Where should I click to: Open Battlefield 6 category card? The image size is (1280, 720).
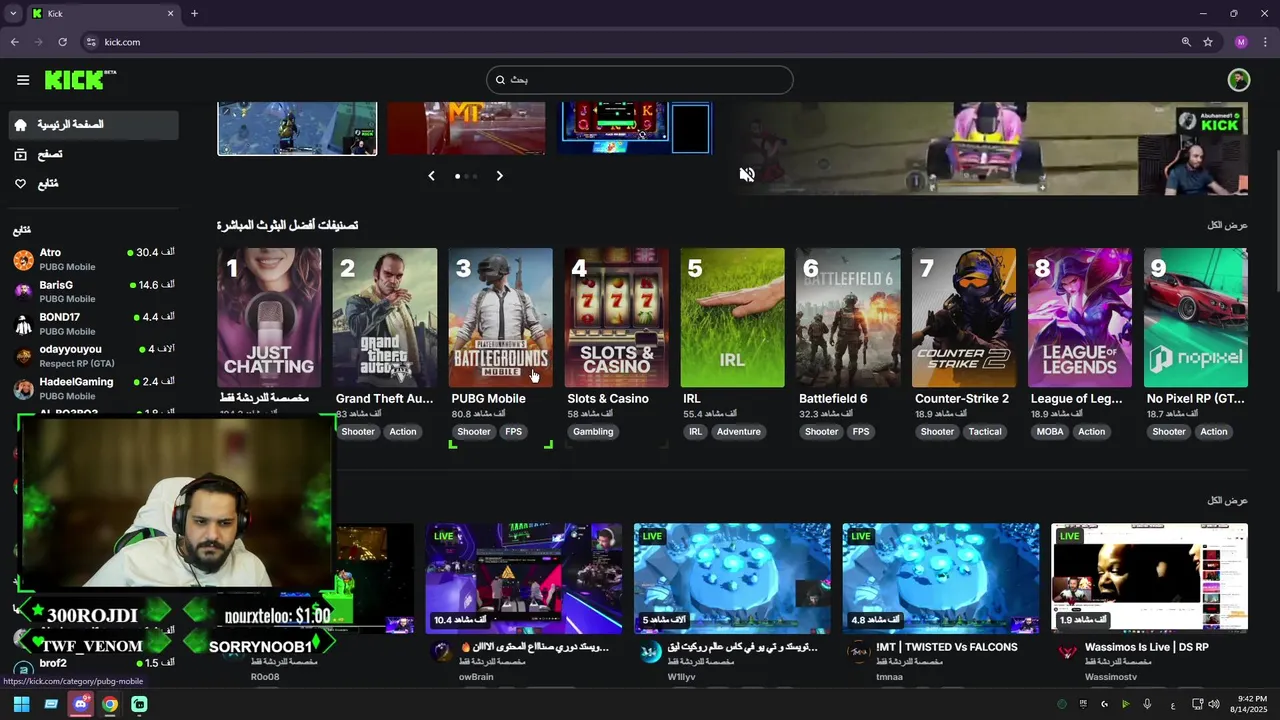click(x=848, y=317)
